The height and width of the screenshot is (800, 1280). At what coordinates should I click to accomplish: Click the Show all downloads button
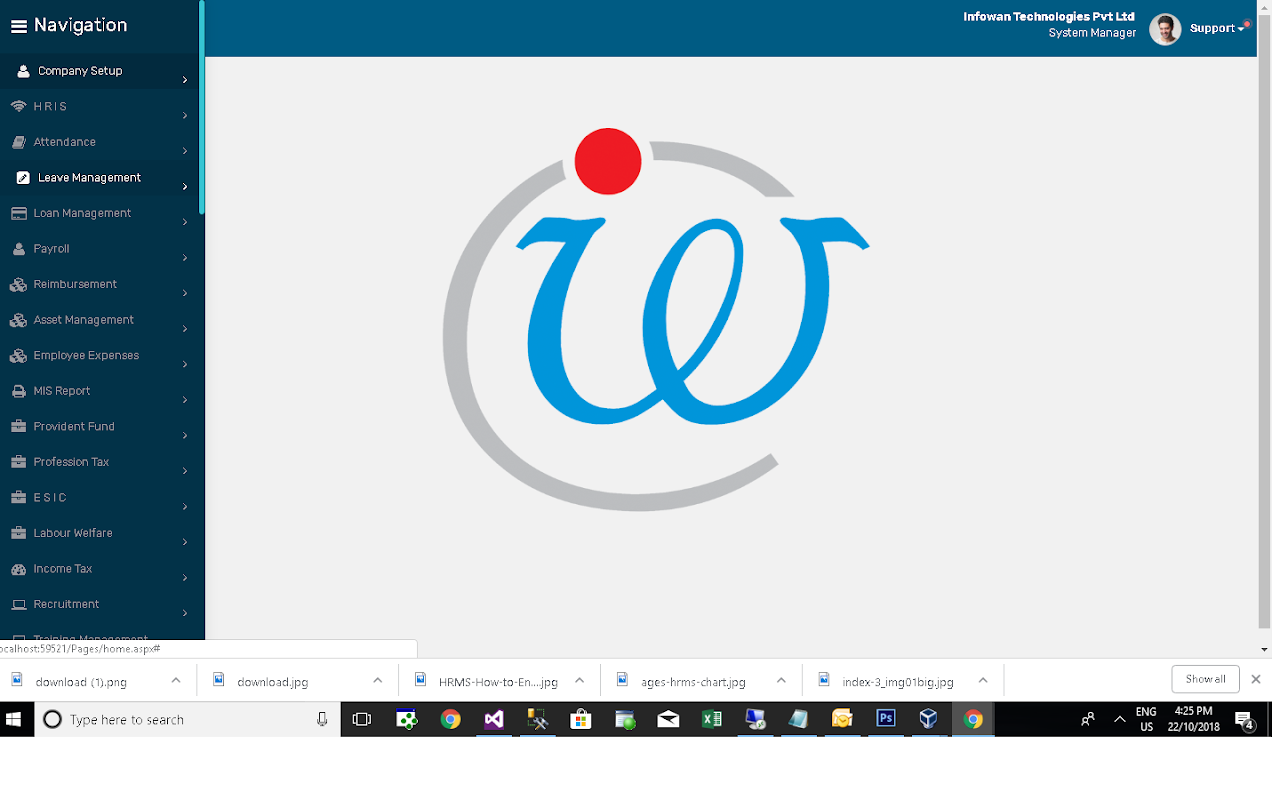coord(1206,679)
